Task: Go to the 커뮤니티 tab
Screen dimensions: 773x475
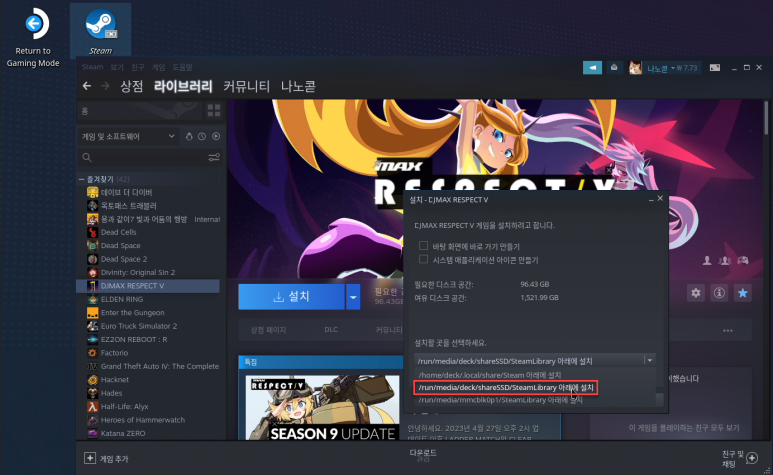Action: point(246,86)
